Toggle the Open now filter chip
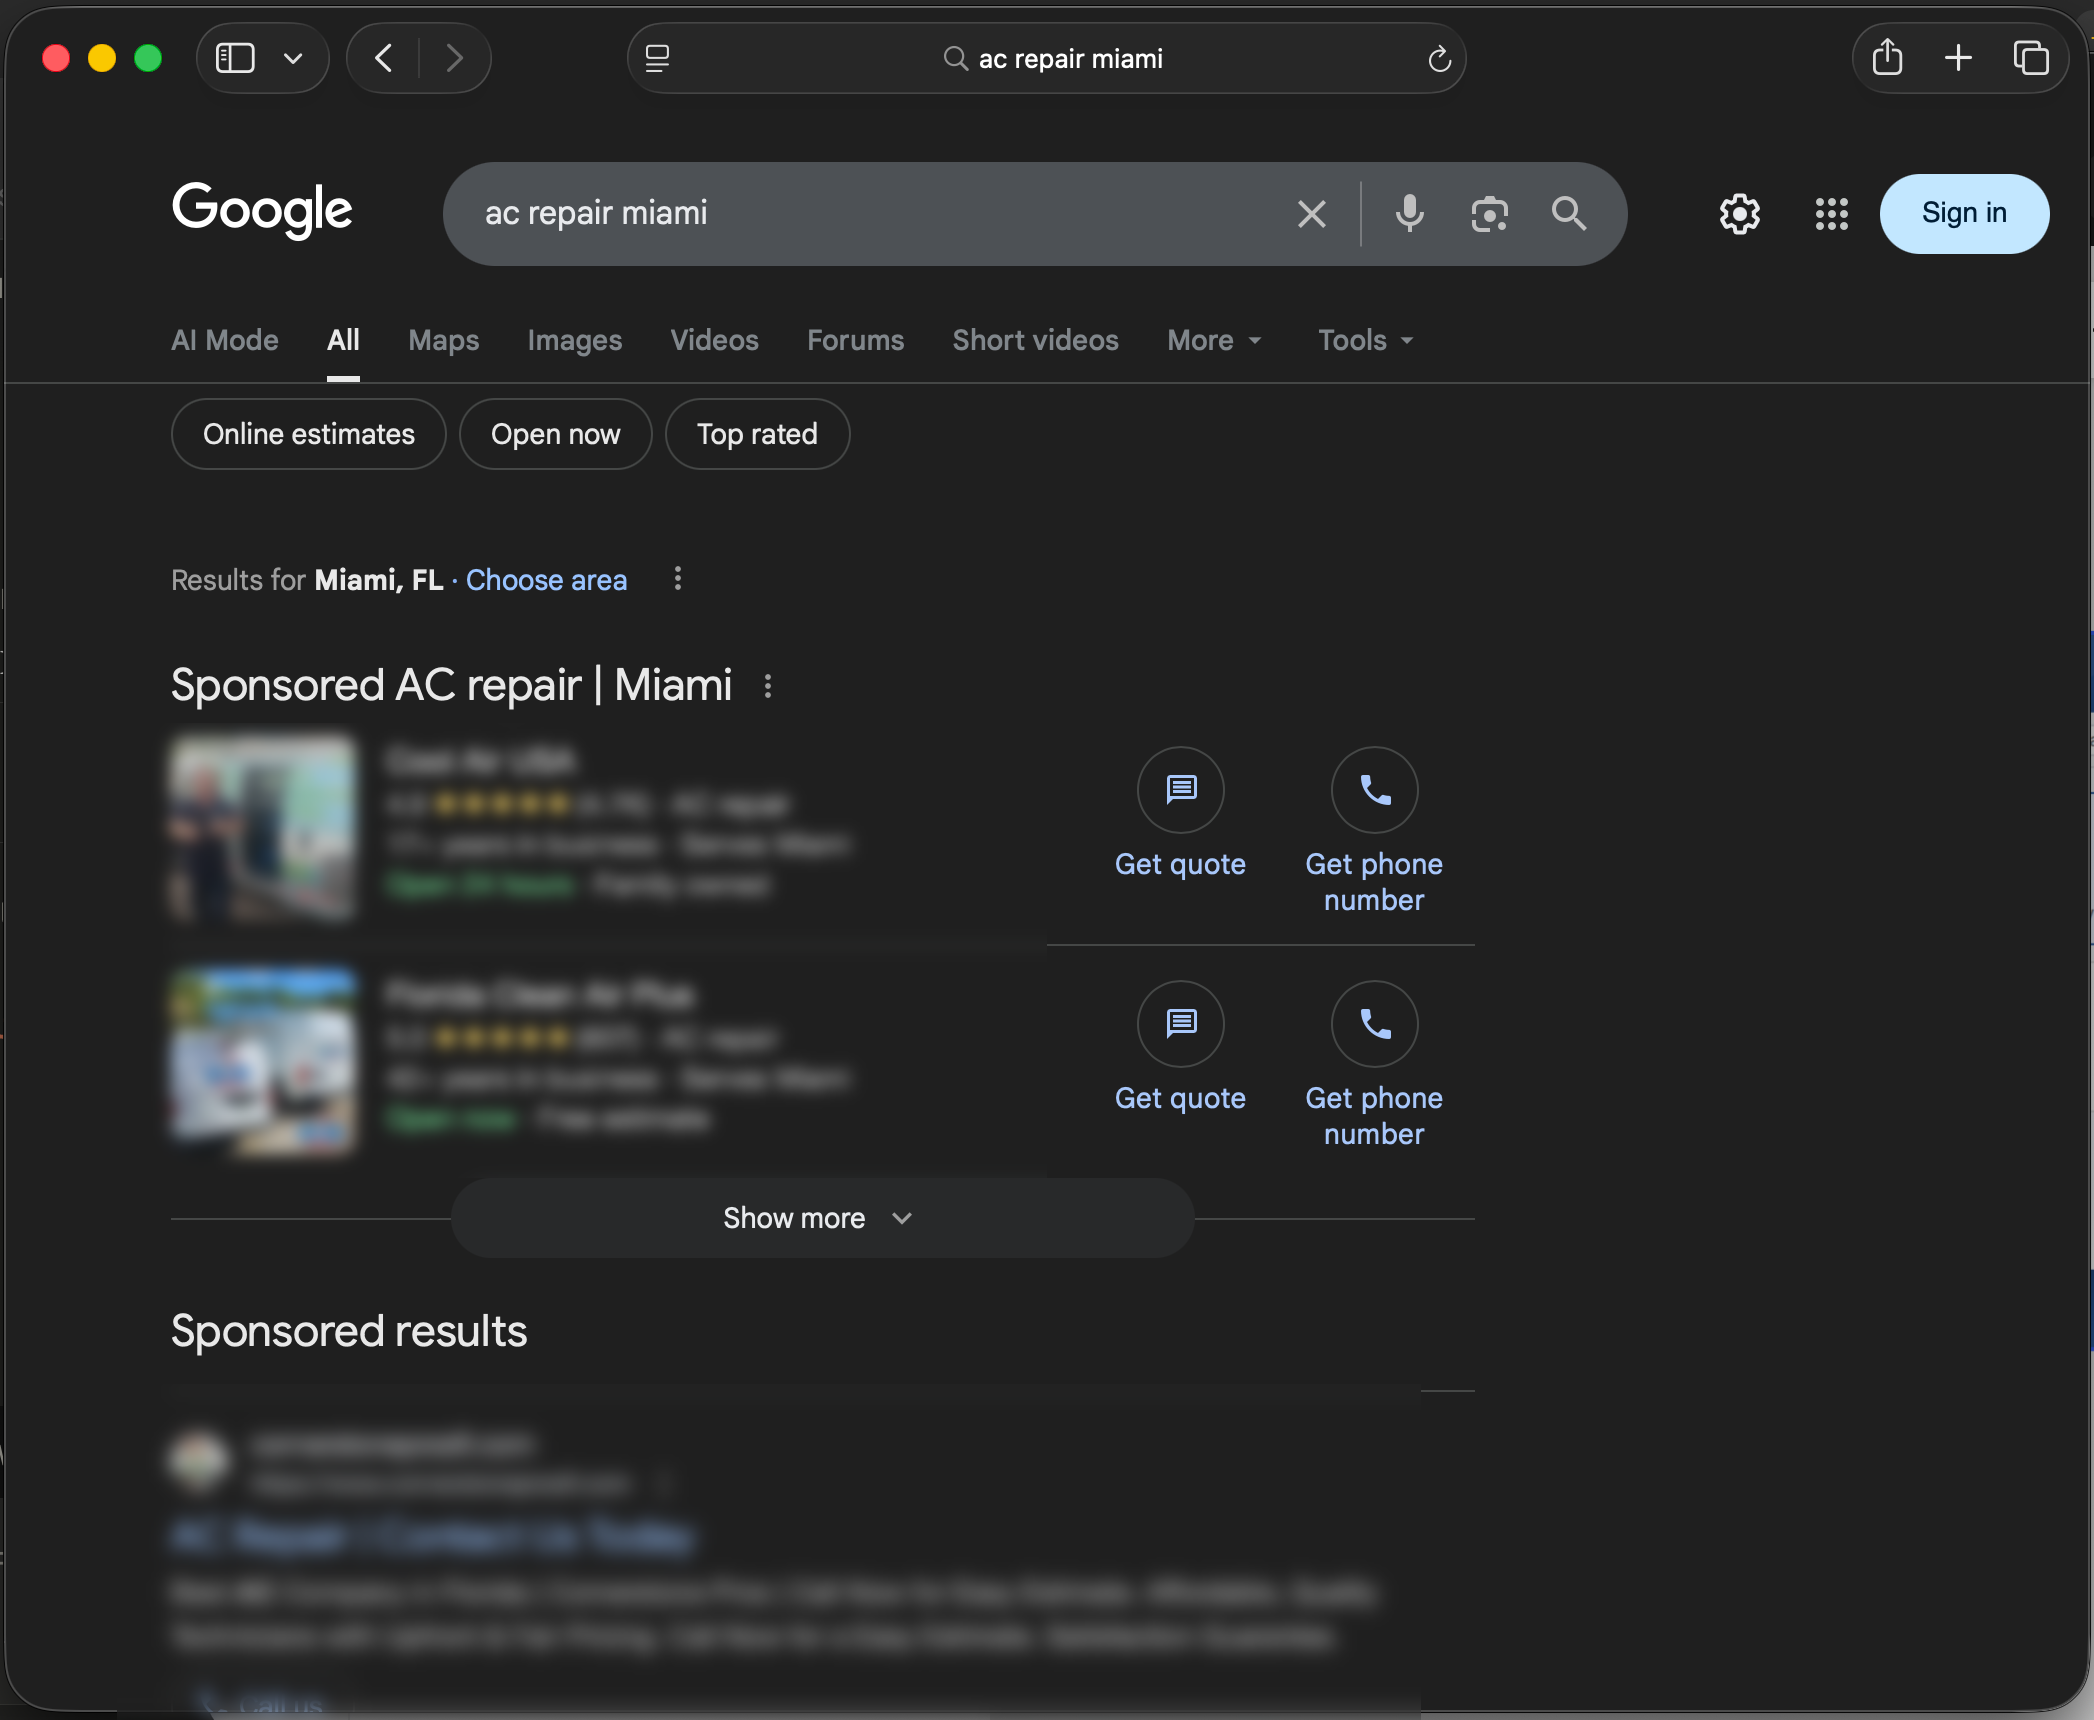The image size is (2094, 1720). click(555, 434)
